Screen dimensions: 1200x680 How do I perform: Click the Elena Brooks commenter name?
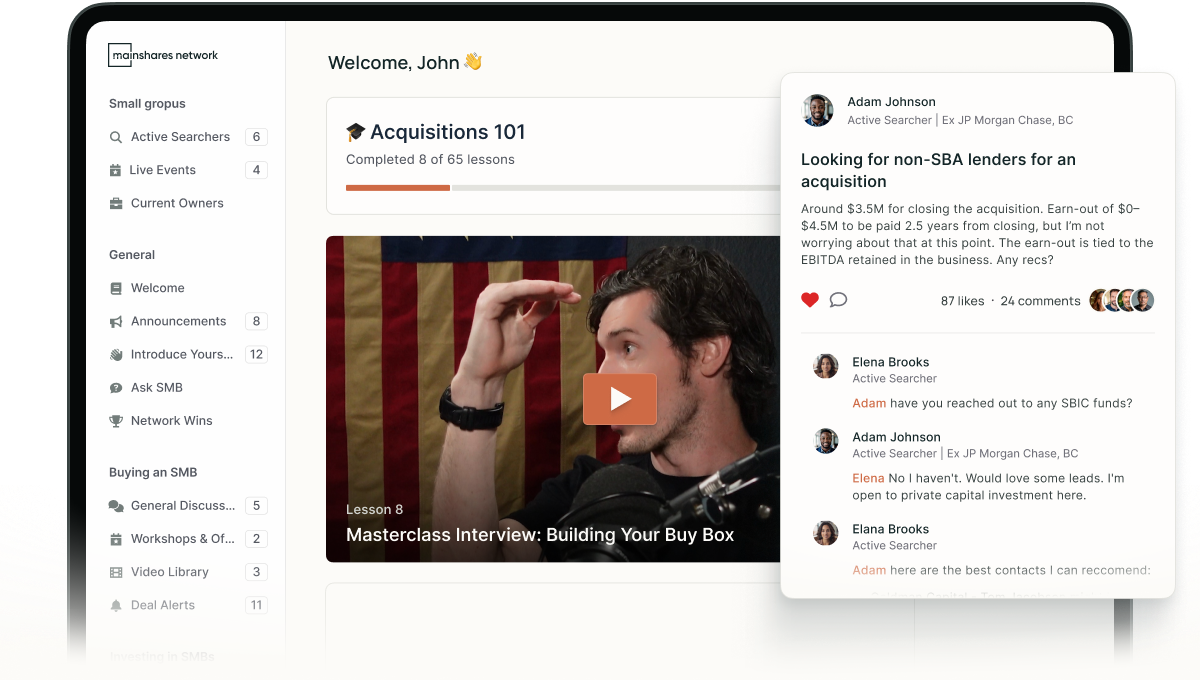tap(891, 362)
